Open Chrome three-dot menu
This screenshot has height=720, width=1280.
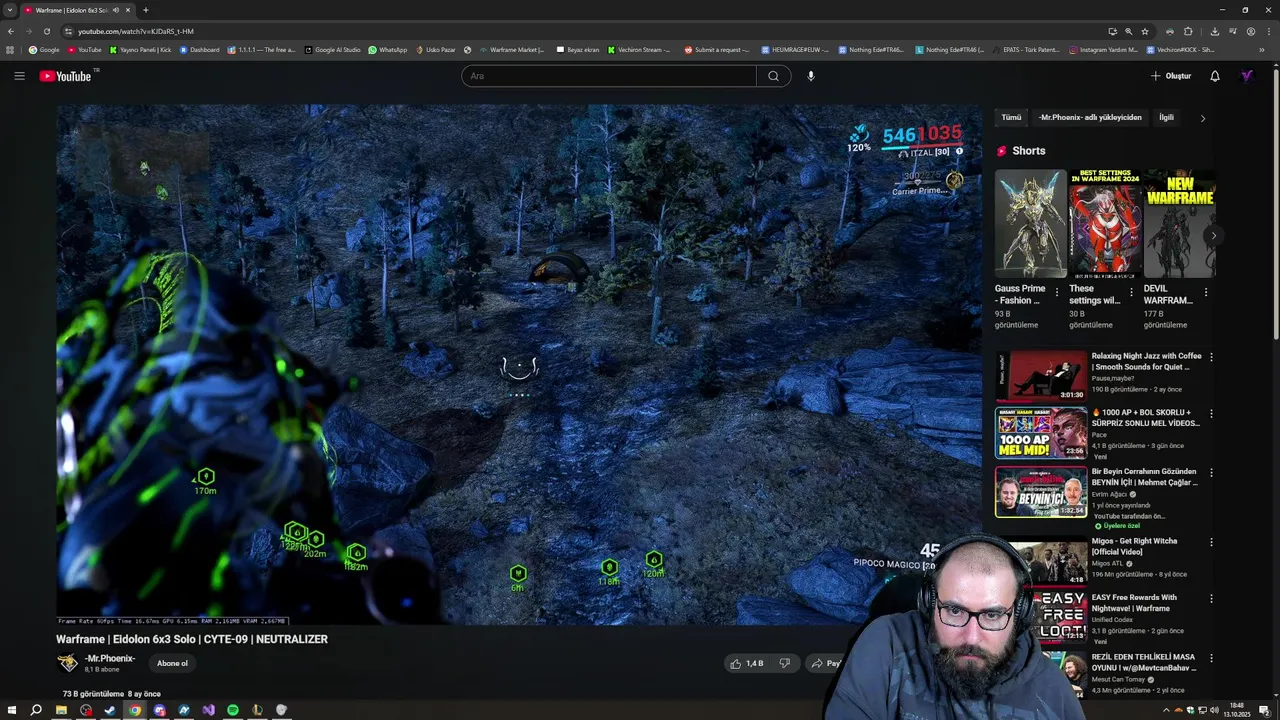[x=1268, y=31]
